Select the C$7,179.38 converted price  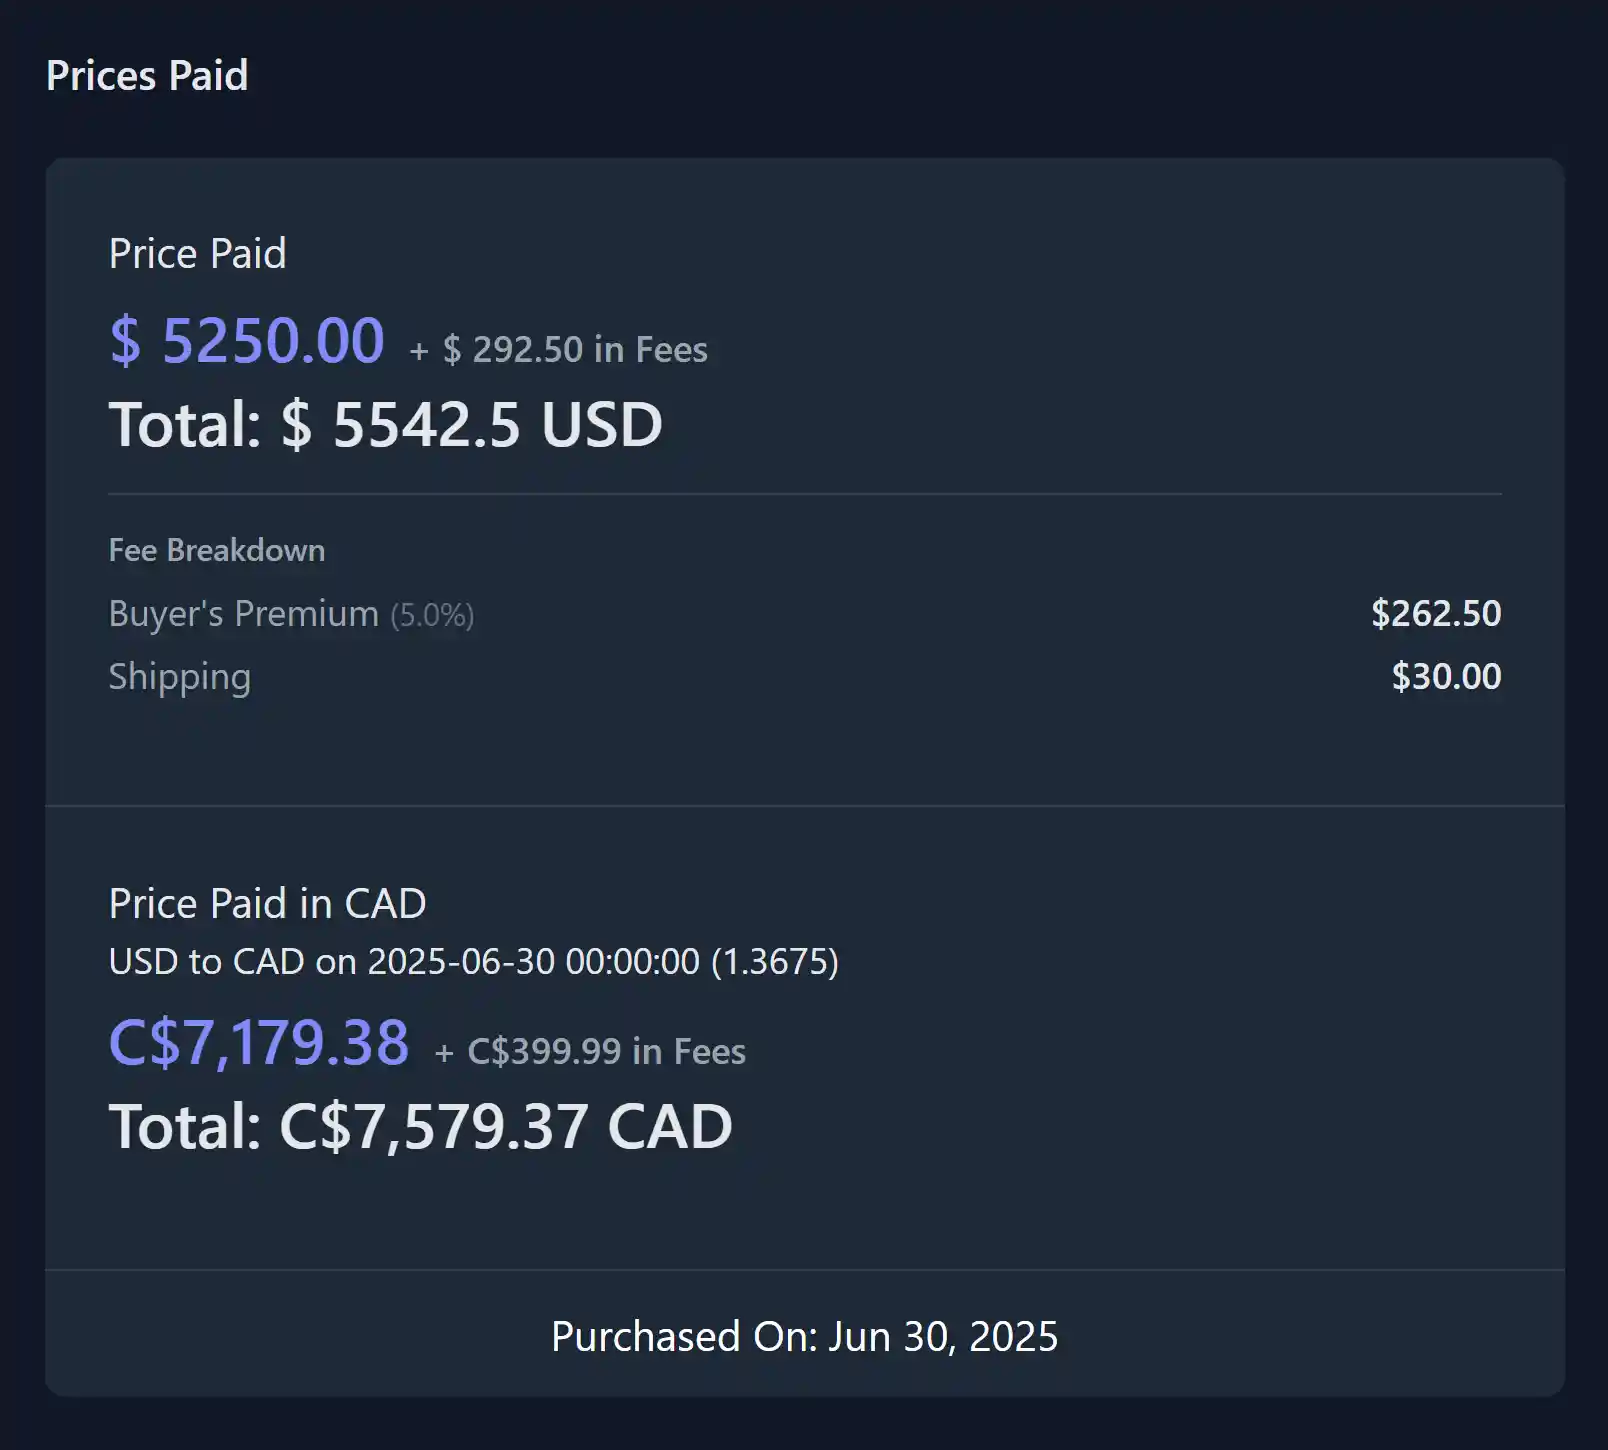pos(258,1043)
